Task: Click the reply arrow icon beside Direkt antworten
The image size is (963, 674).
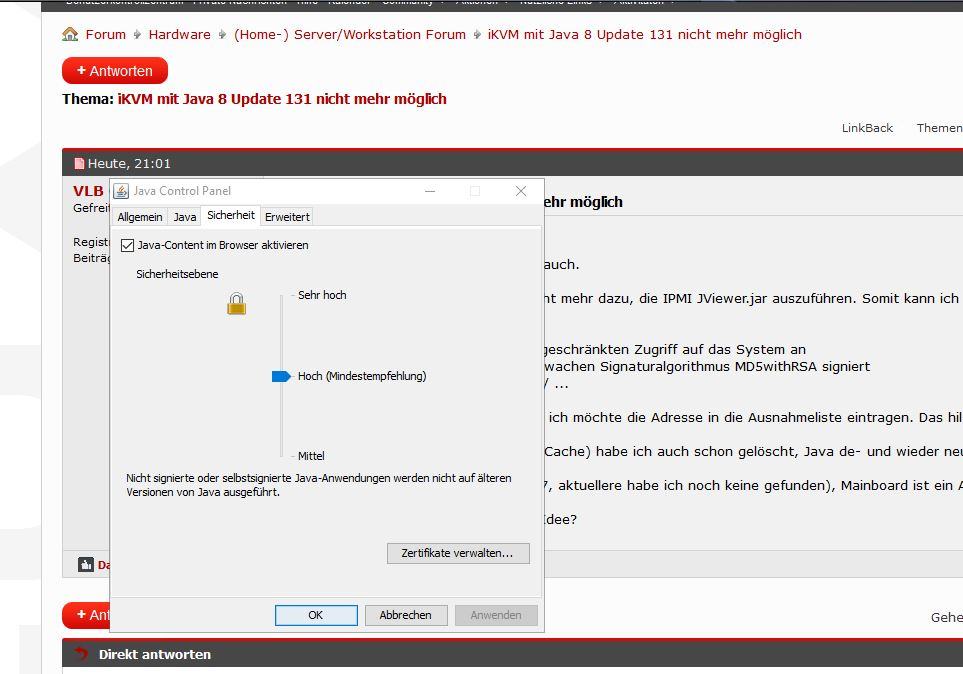Action: 81,654
